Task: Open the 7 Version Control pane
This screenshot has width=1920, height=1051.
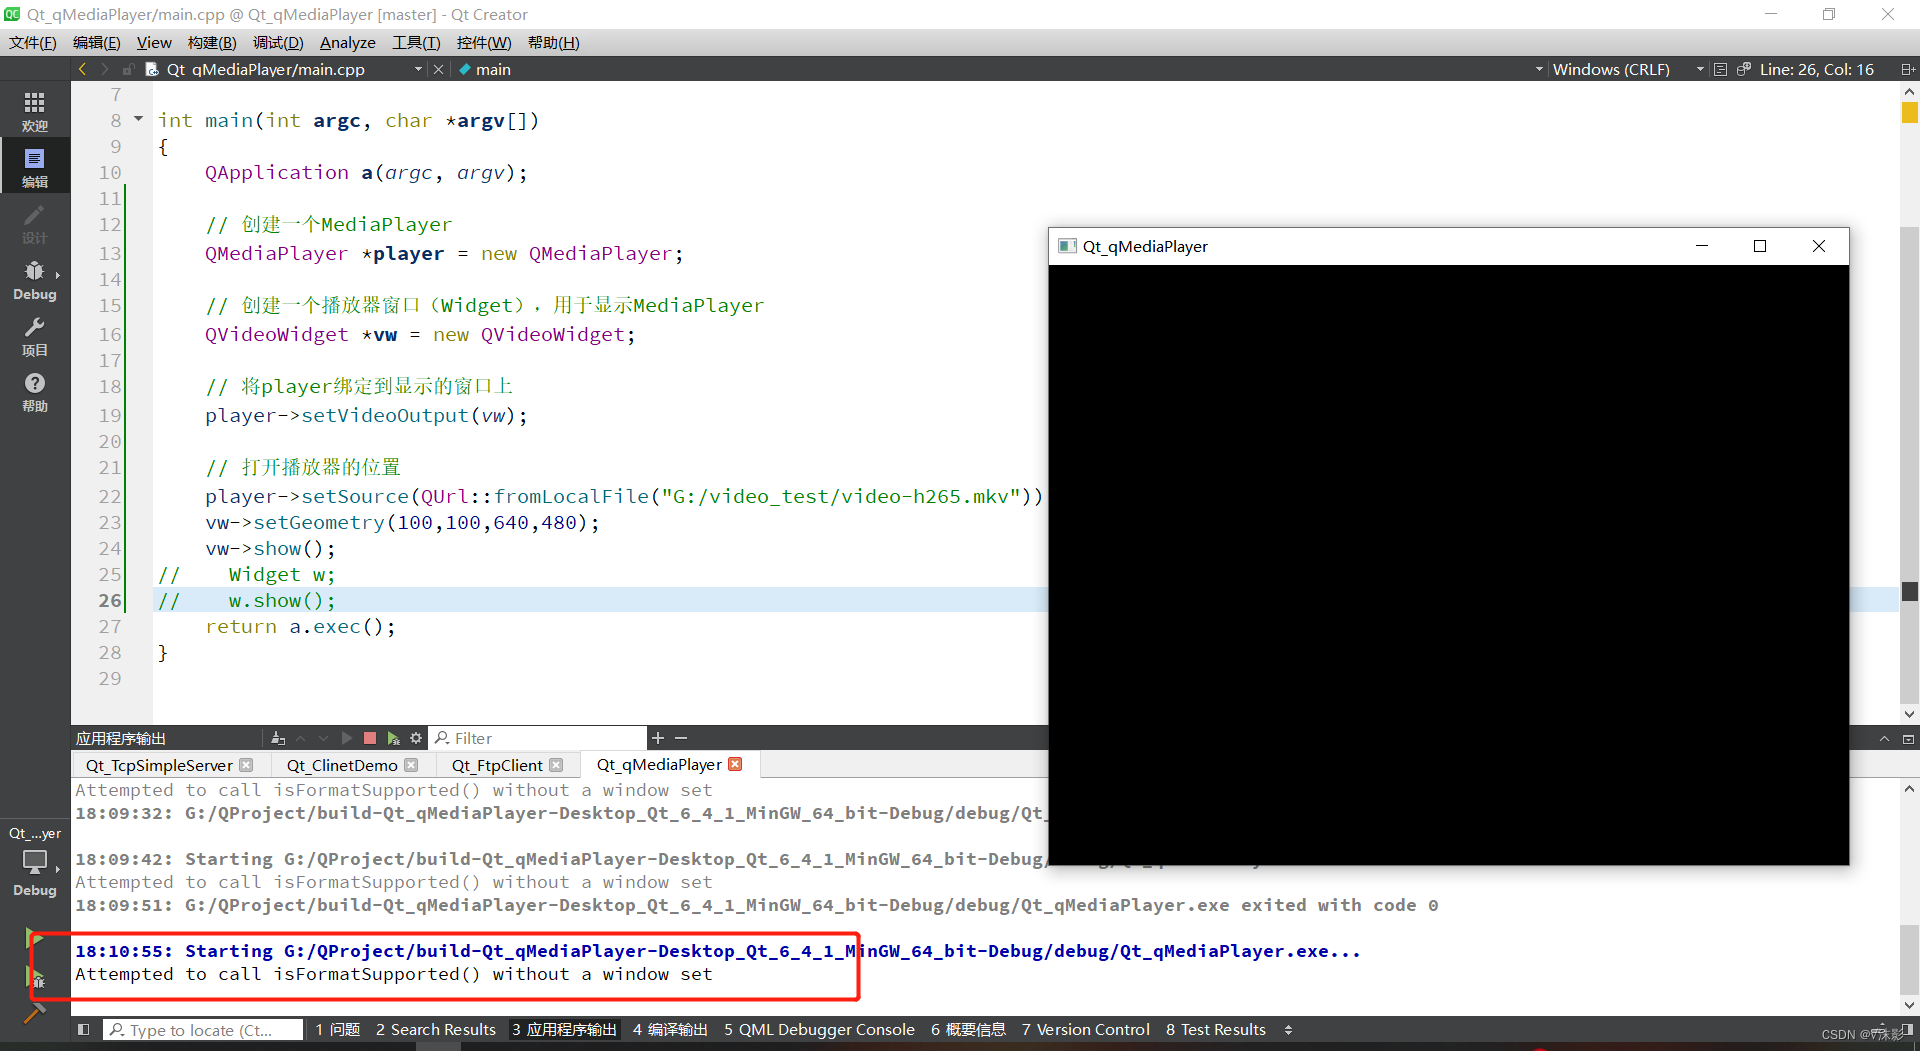Action: pyautogui.click(x=1085, y=1029)
